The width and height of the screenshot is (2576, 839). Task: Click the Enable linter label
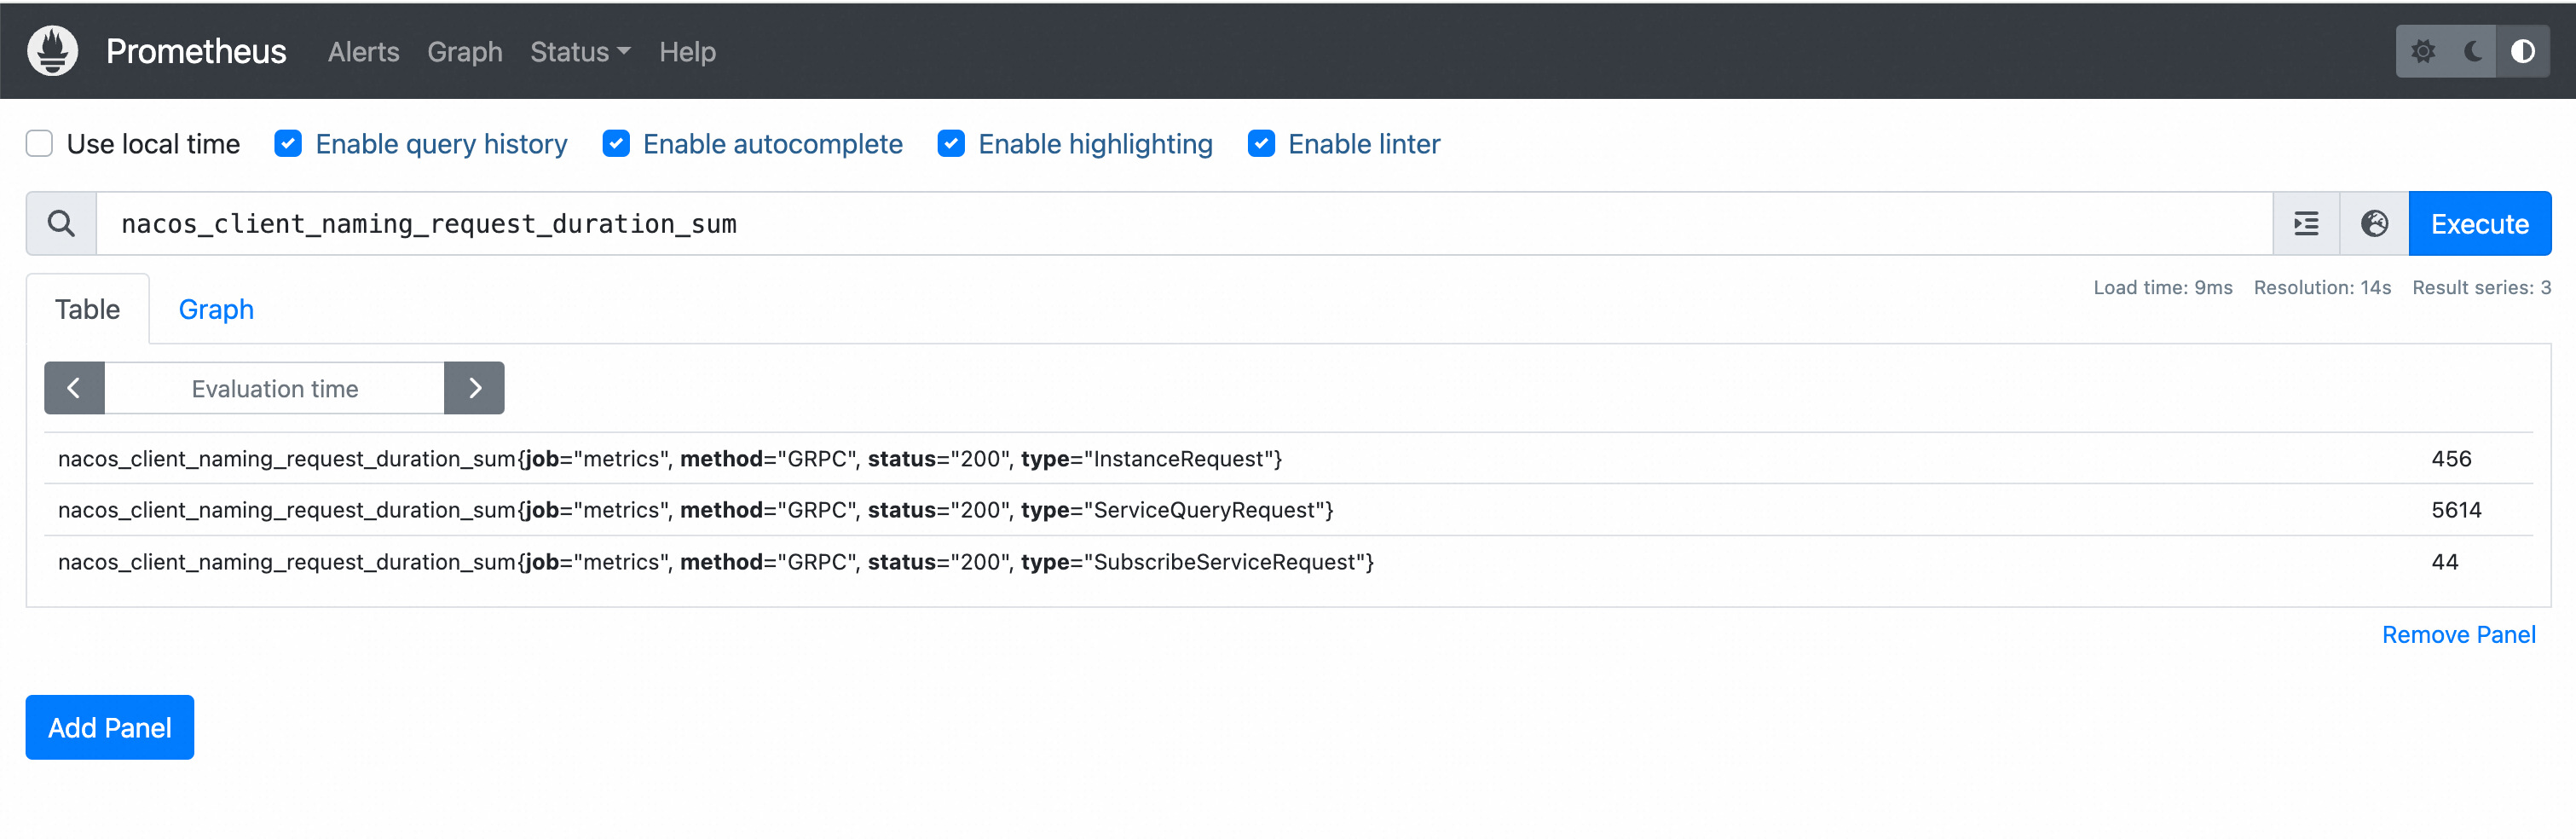(1364, 144)
